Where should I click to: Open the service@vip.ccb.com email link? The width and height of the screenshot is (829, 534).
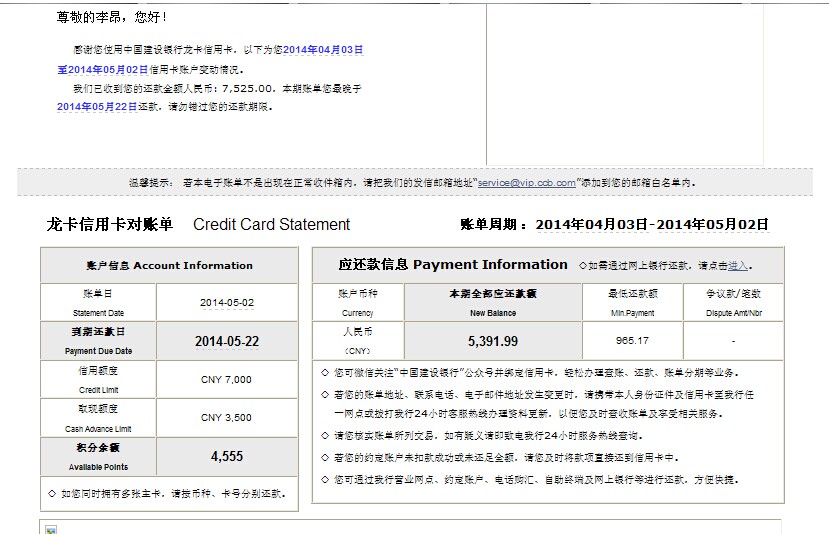click(527, 183)
